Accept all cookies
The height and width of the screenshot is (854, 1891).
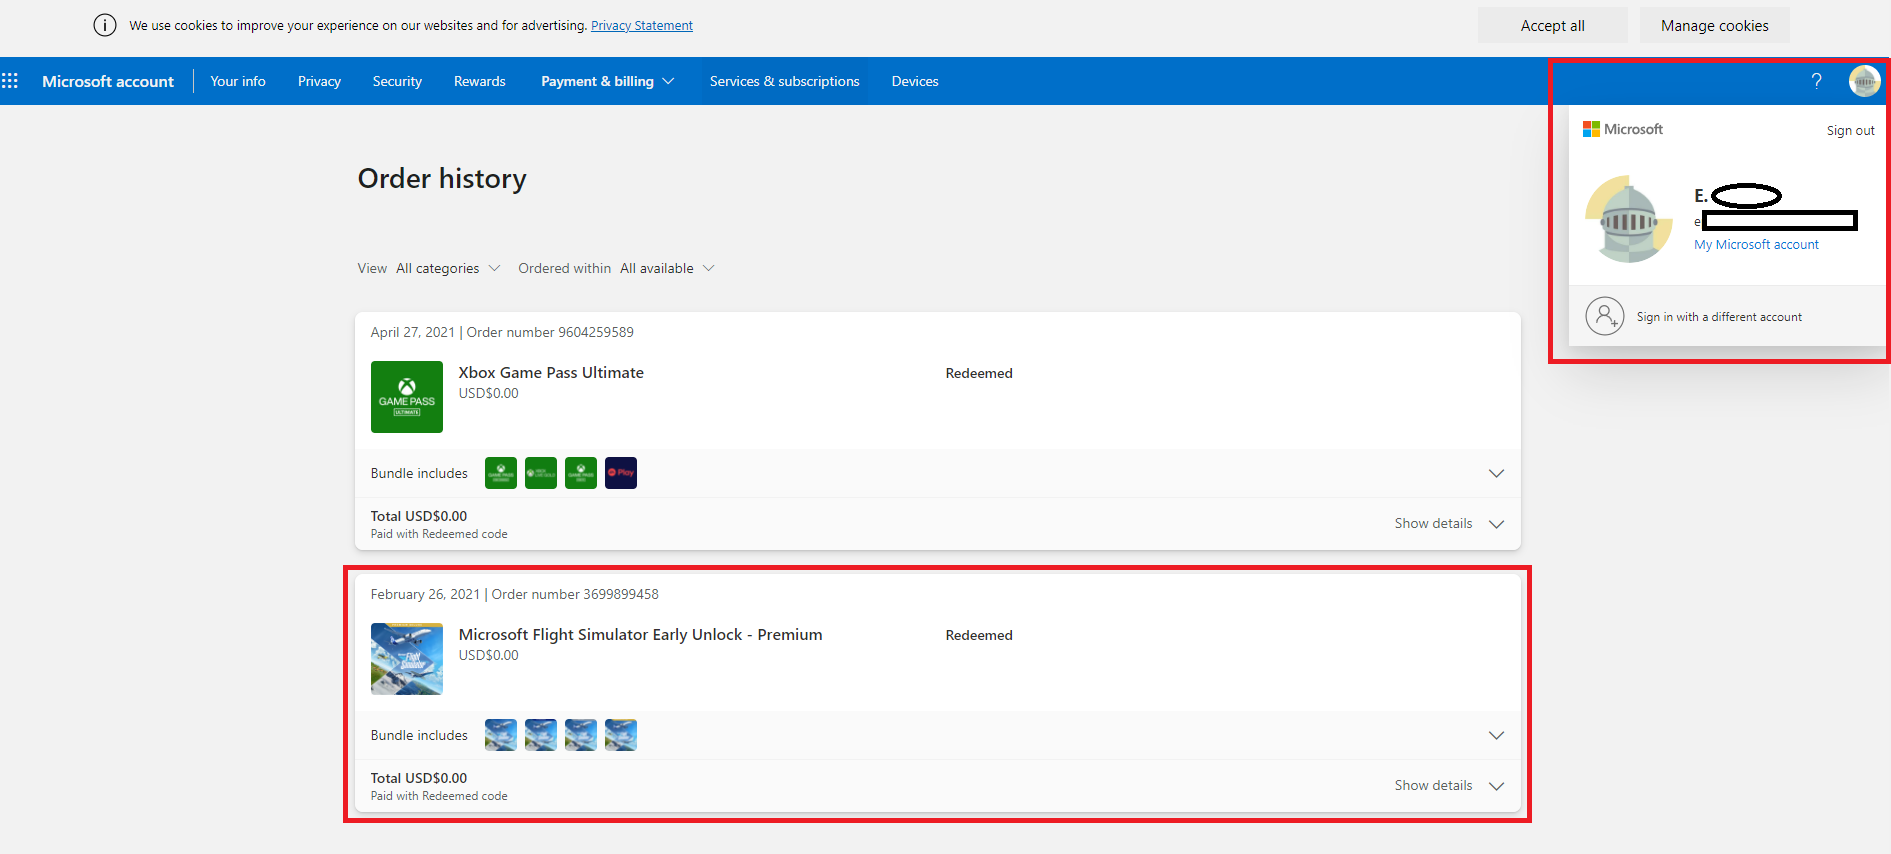coord(1553,25)
